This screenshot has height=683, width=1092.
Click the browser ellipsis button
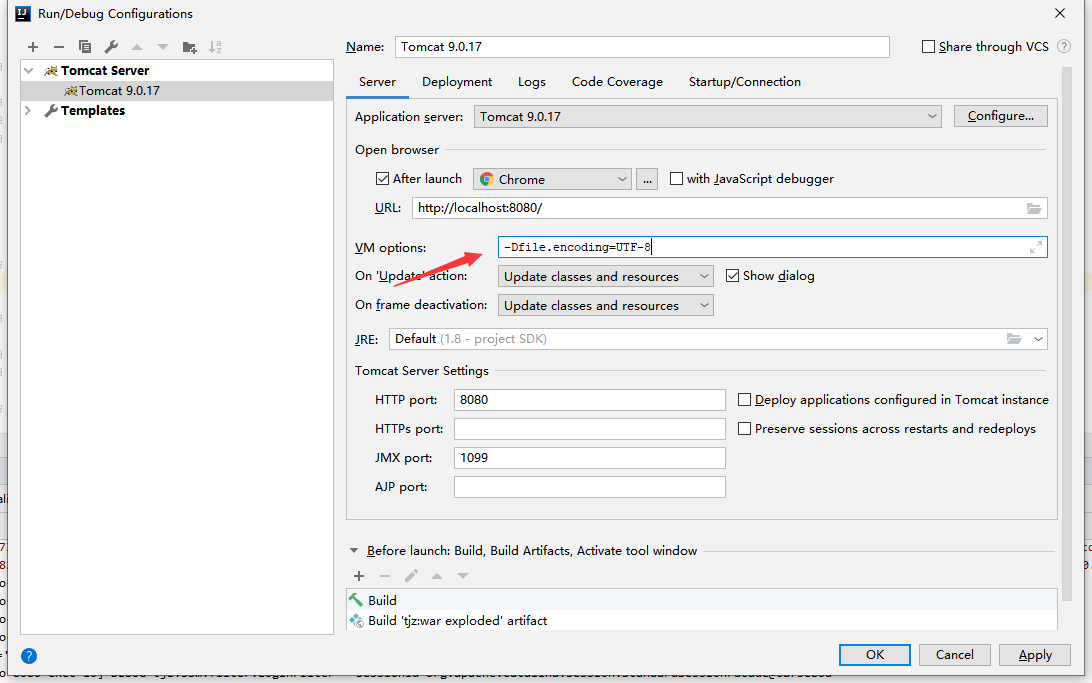tap(647, 179)
